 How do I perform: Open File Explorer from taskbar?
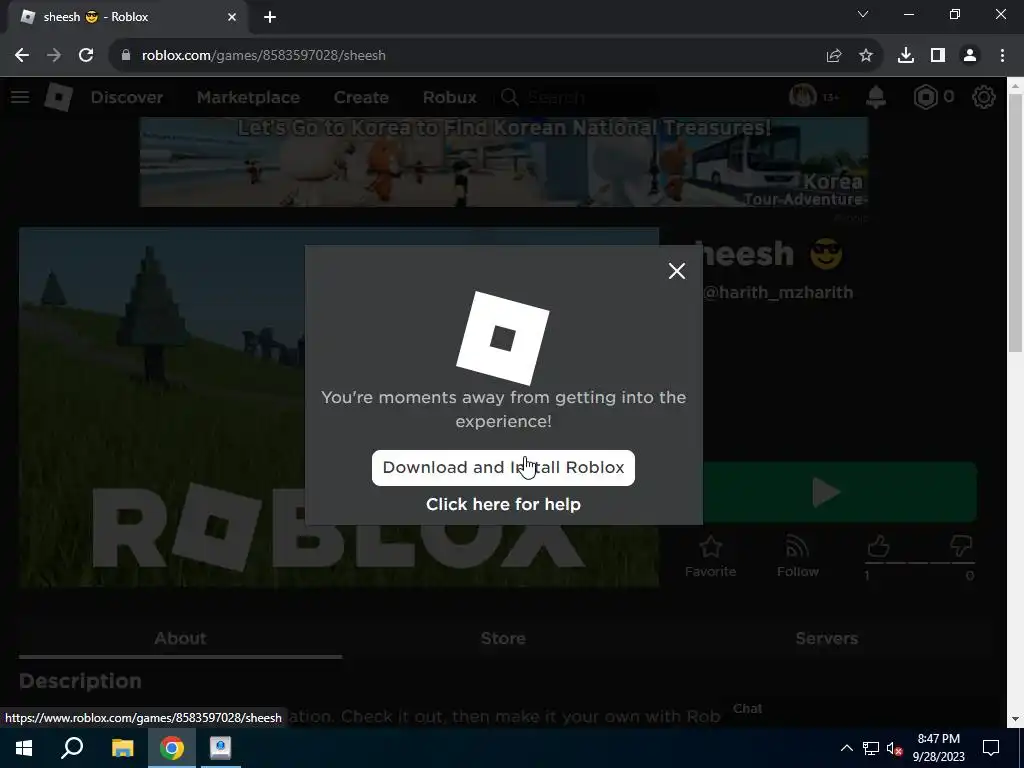pyautogui.click(x=122, y=748)
